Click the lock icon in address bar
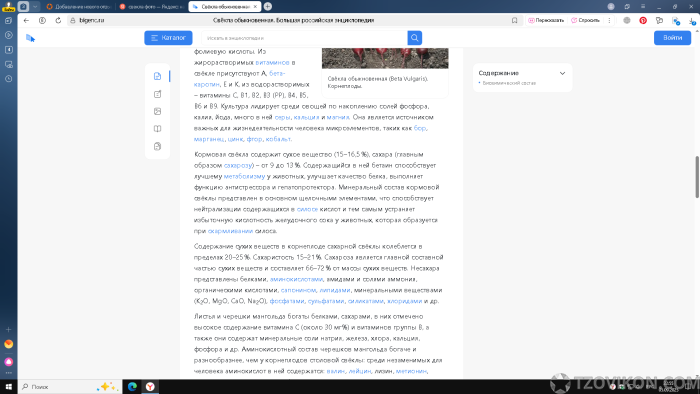Image resolution: width=700 pixels, height=394 pixels. [x=73, y=21]
